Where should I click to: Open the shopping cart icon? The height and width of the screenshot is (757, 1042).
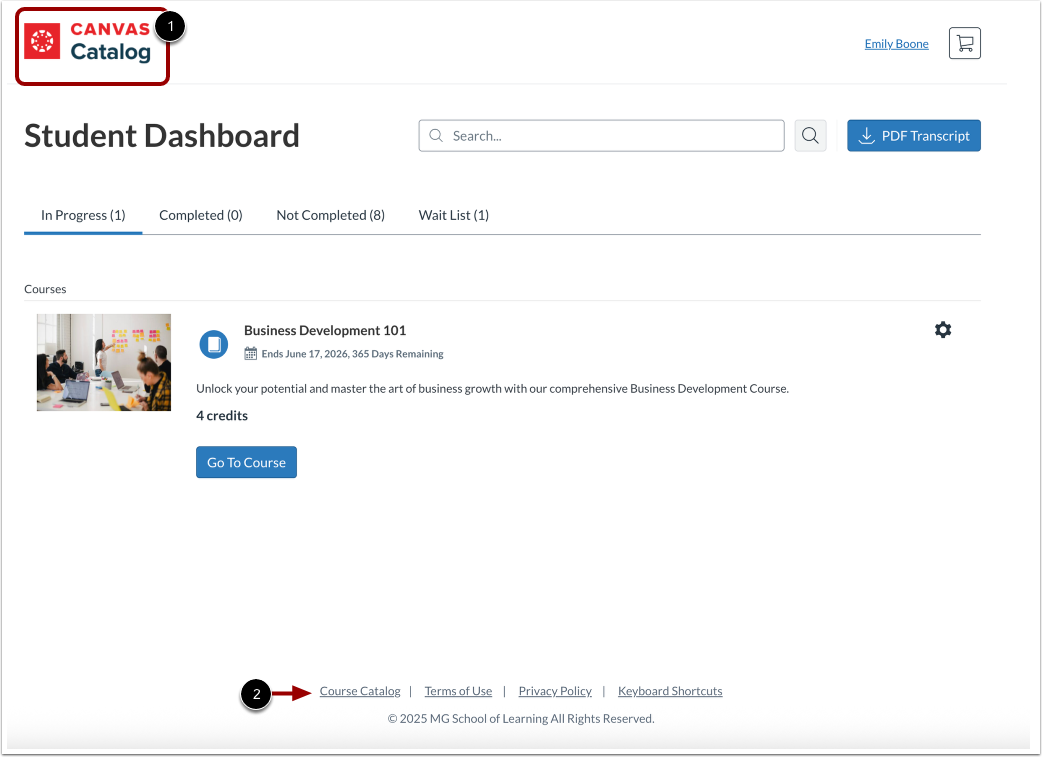(x=964, y=43)
